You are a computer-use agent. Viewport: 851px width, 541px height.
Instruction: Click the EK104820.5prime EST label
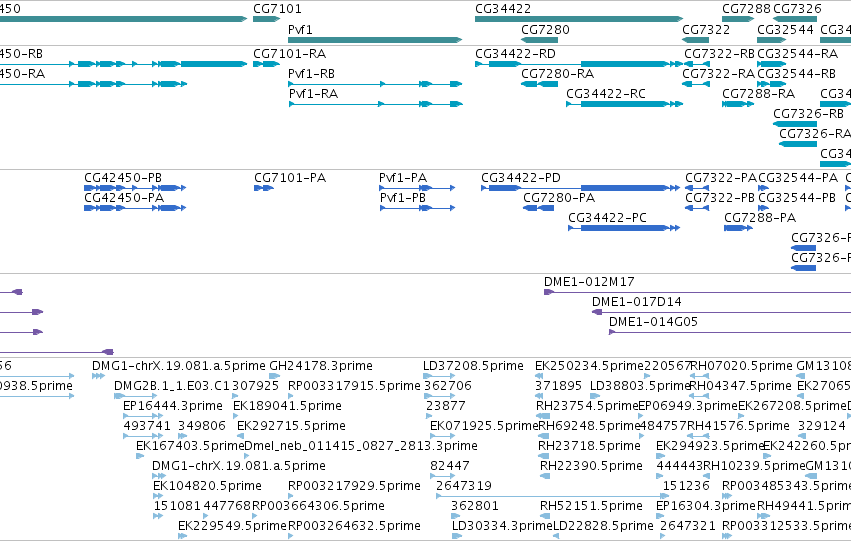(207, 486)
